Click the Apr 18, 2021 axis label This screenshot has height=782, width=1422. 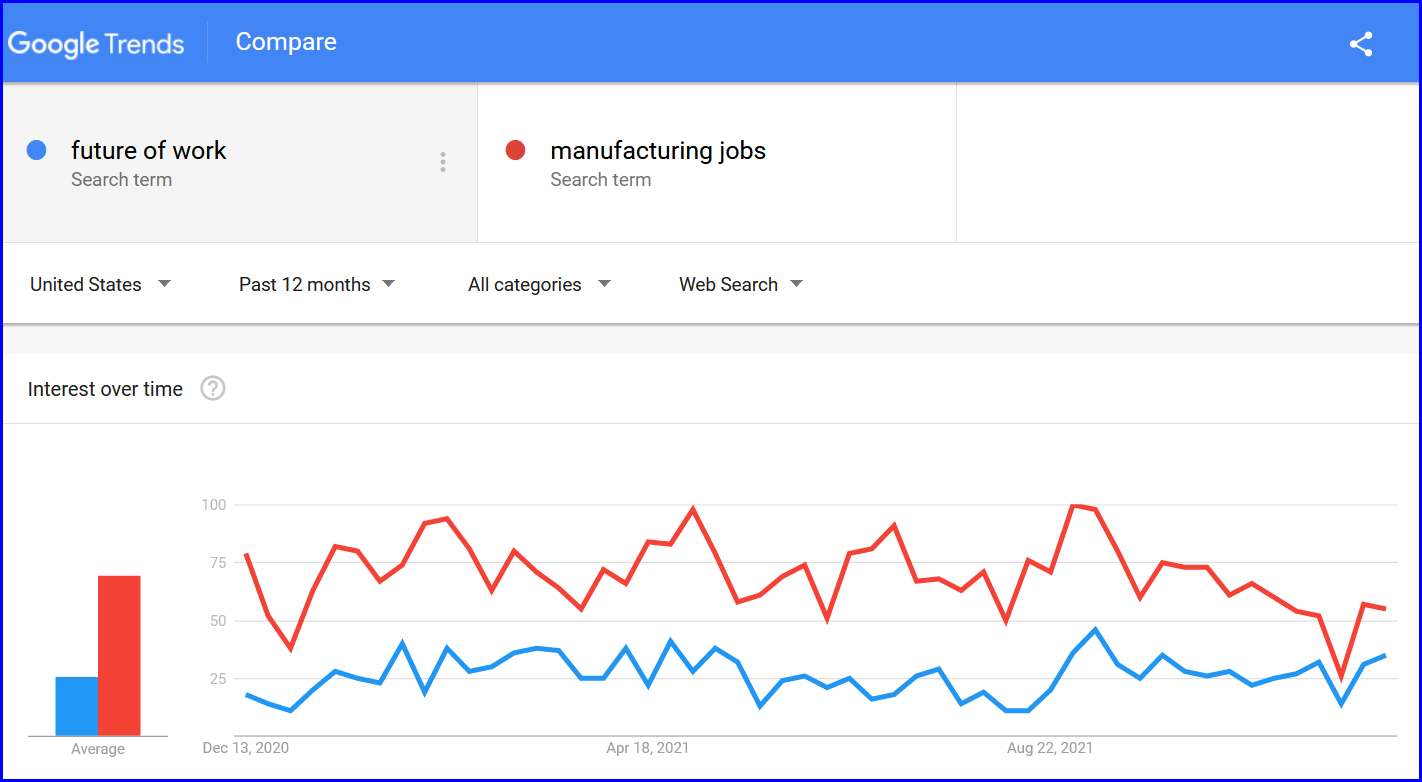[x=648, y=748]
